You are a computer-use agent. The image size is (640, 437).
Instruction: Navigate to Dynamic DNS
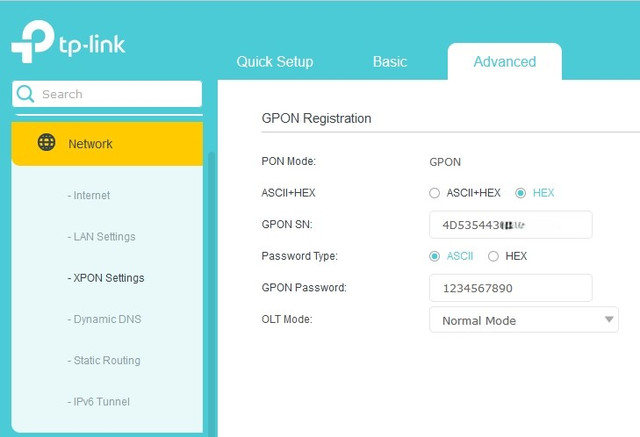(104, 319)
